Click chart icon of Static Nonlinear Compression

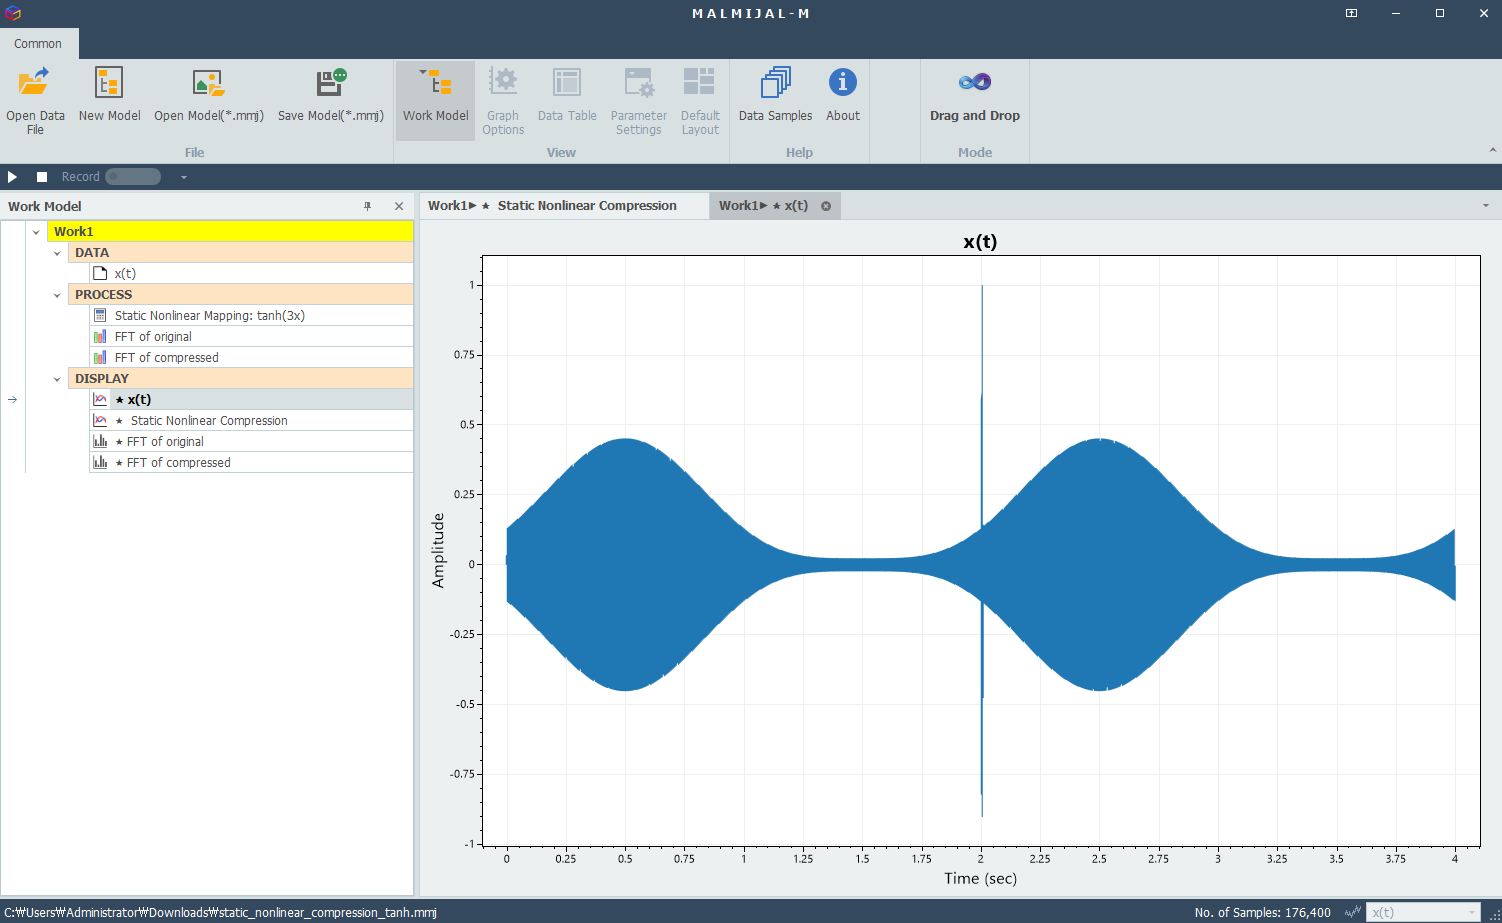pos(100,420)
